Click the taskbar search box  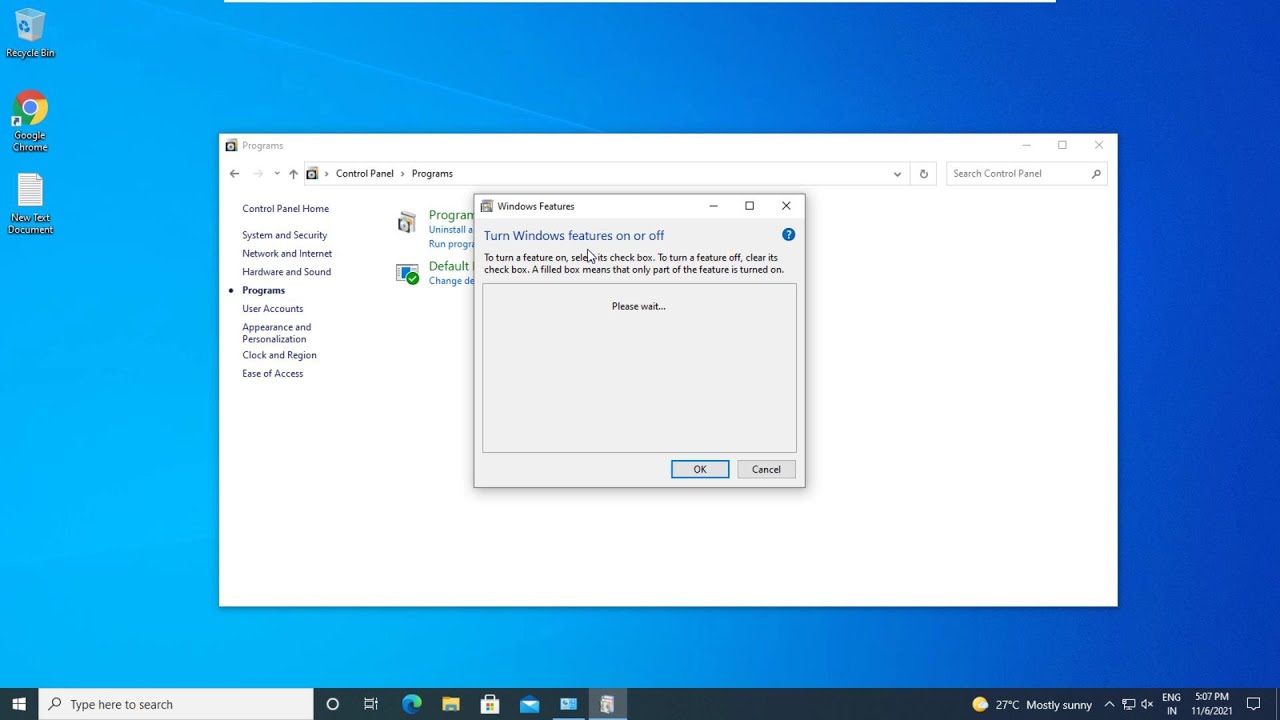(x=175, y=704)
